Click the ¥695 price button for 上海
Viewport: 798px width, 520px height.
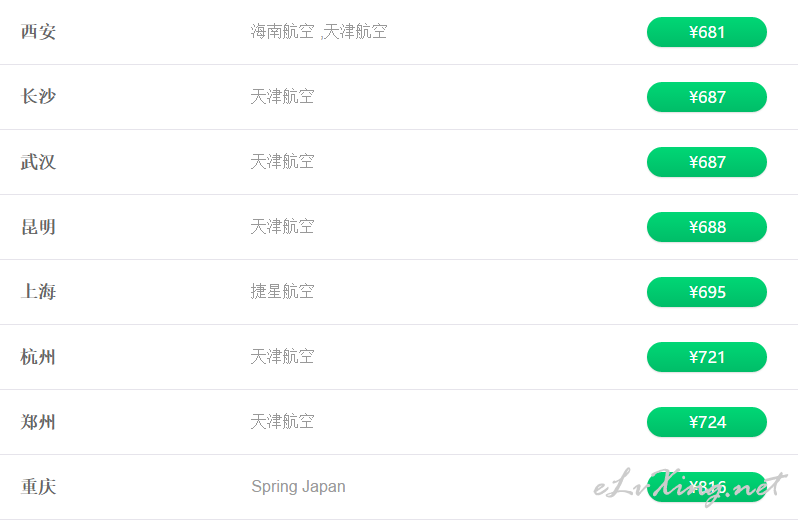pos(706,292)
